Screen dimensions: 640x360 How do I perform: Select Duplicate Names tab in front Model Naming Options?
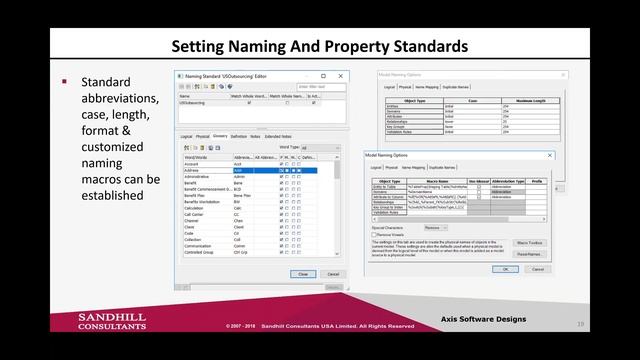[x=442, y=168]
